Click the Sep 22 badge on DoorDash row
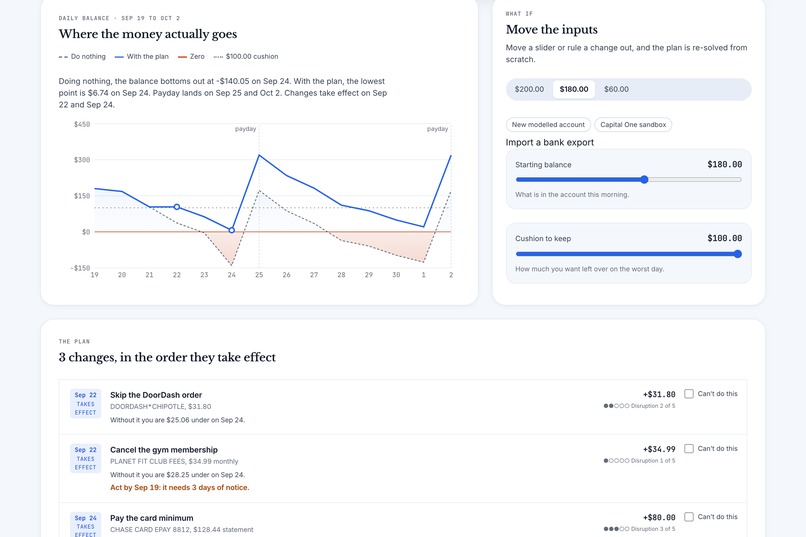This screenshot has height=537, width=806. pyautogui.click(x=85, y=403)
